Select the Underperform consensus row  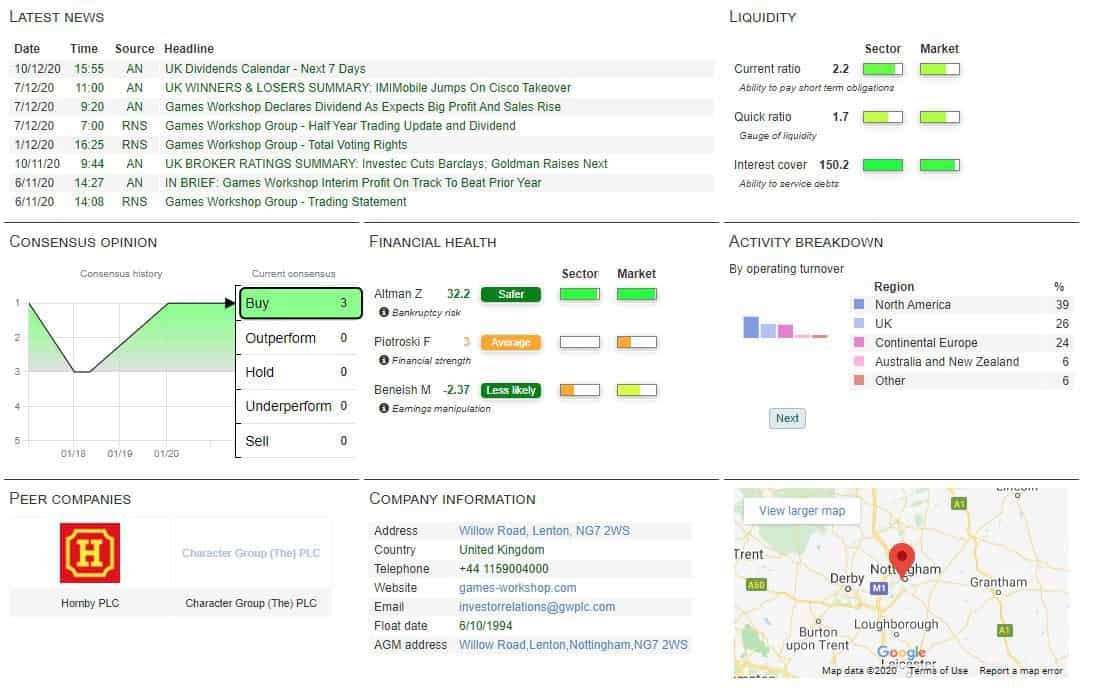click(296, 406)
